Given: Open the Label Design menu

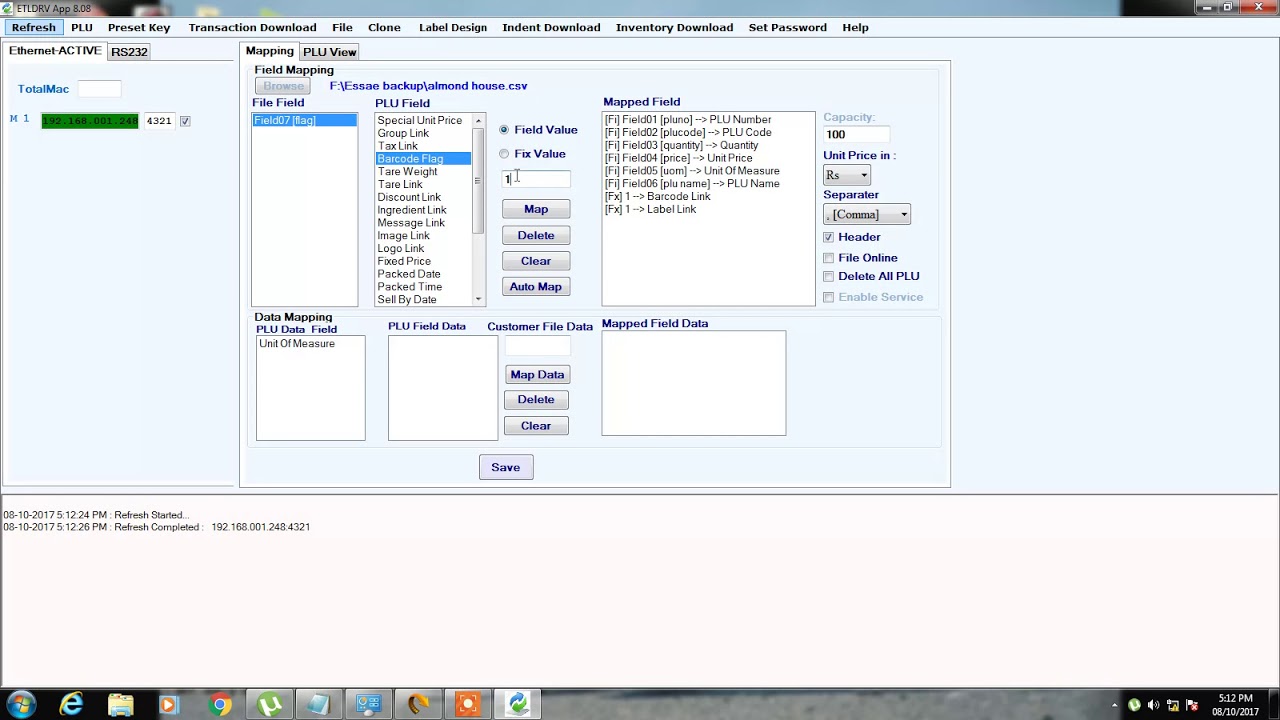Looking at the screenshot, I should tap(453, 28).
